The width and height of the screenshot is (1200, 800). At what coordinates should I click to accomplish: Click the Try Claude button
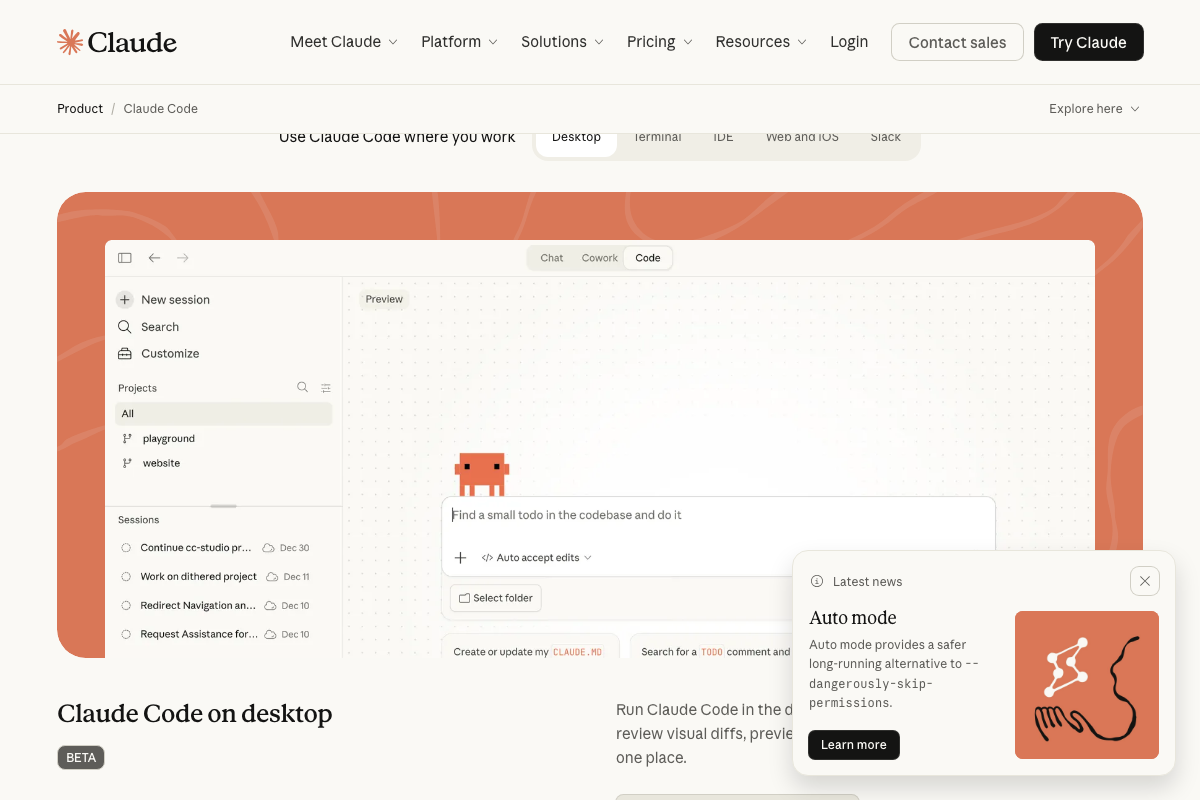[x=1088, y=42]
